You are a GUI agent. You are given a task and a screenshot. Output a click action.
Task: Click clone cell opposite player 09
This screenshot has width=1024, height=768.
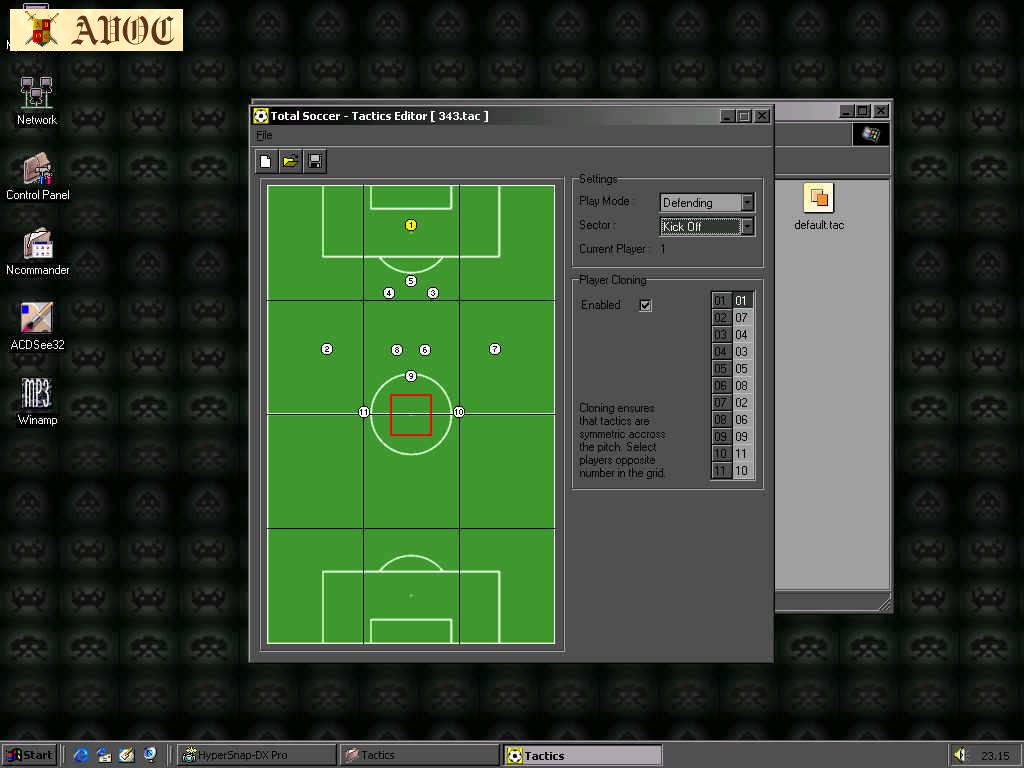[x=743, y=436]
